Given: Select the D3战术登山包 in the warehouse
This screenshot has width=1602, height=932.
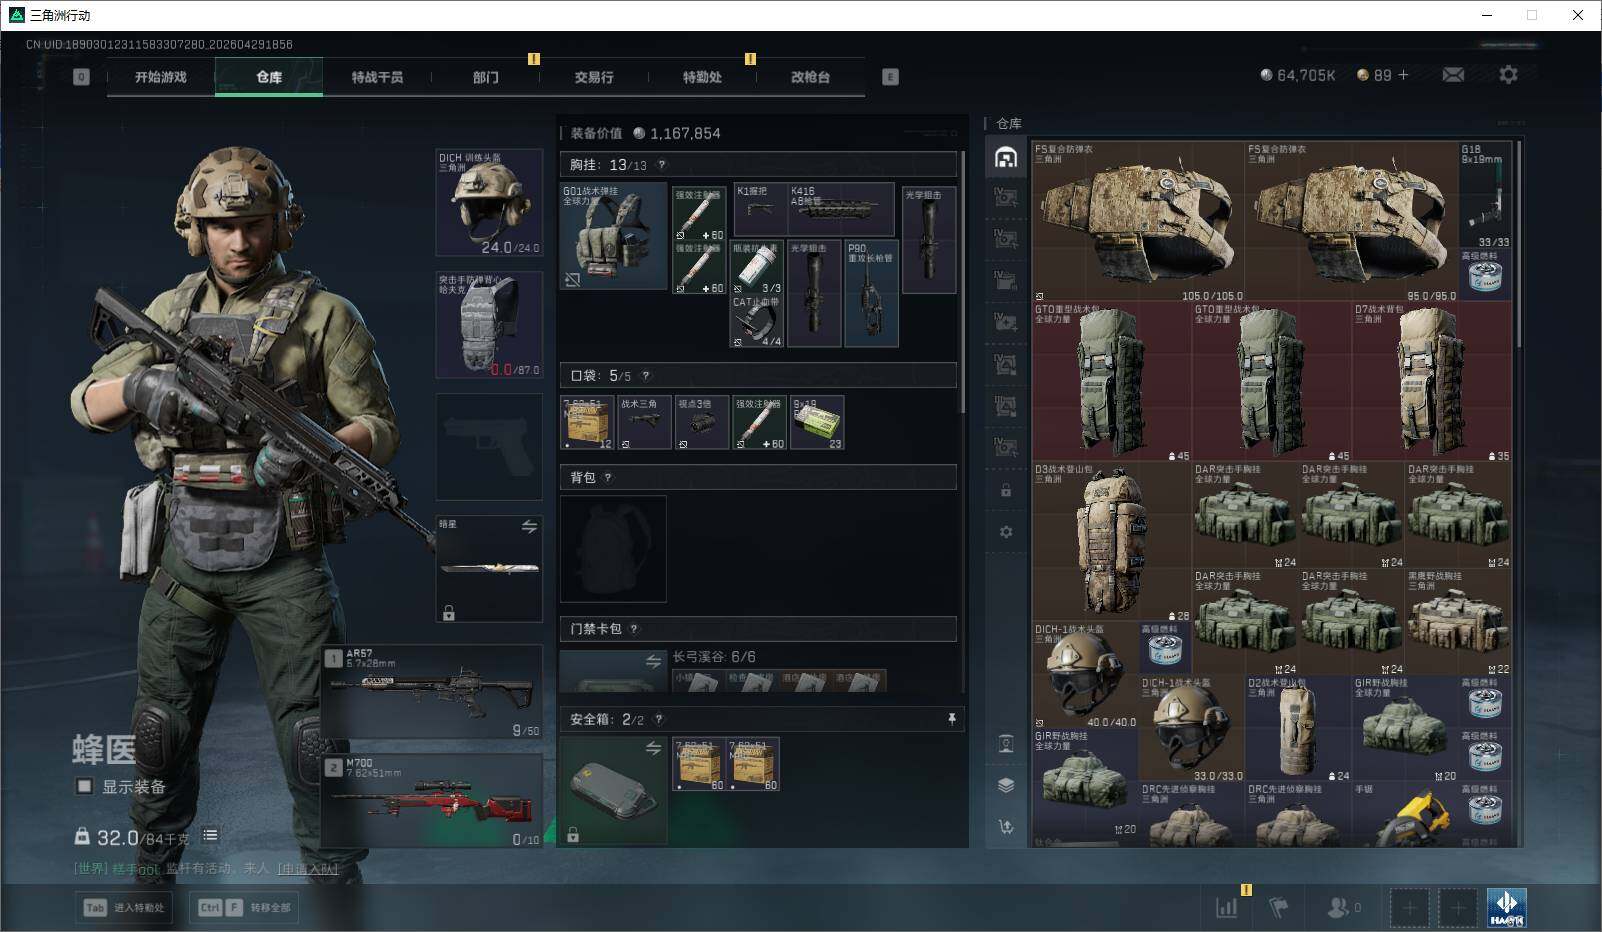Looking at the screenshot, I should [x=1111, y=542].
